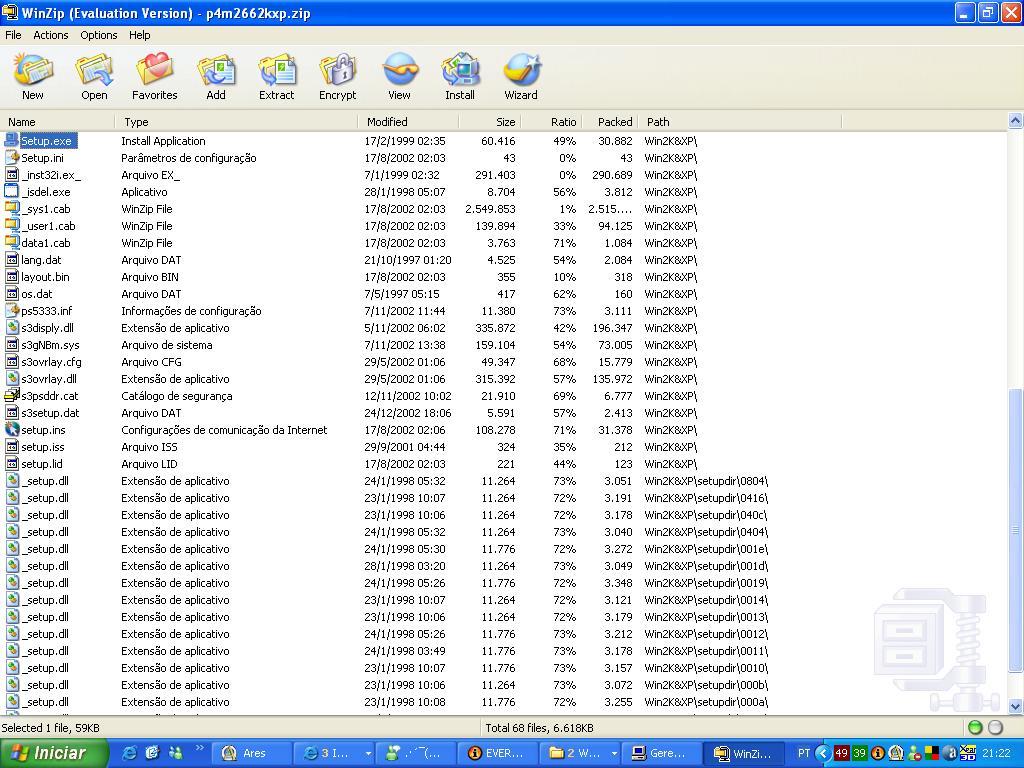Click the View toolbar icon

(x=399, y=77)
